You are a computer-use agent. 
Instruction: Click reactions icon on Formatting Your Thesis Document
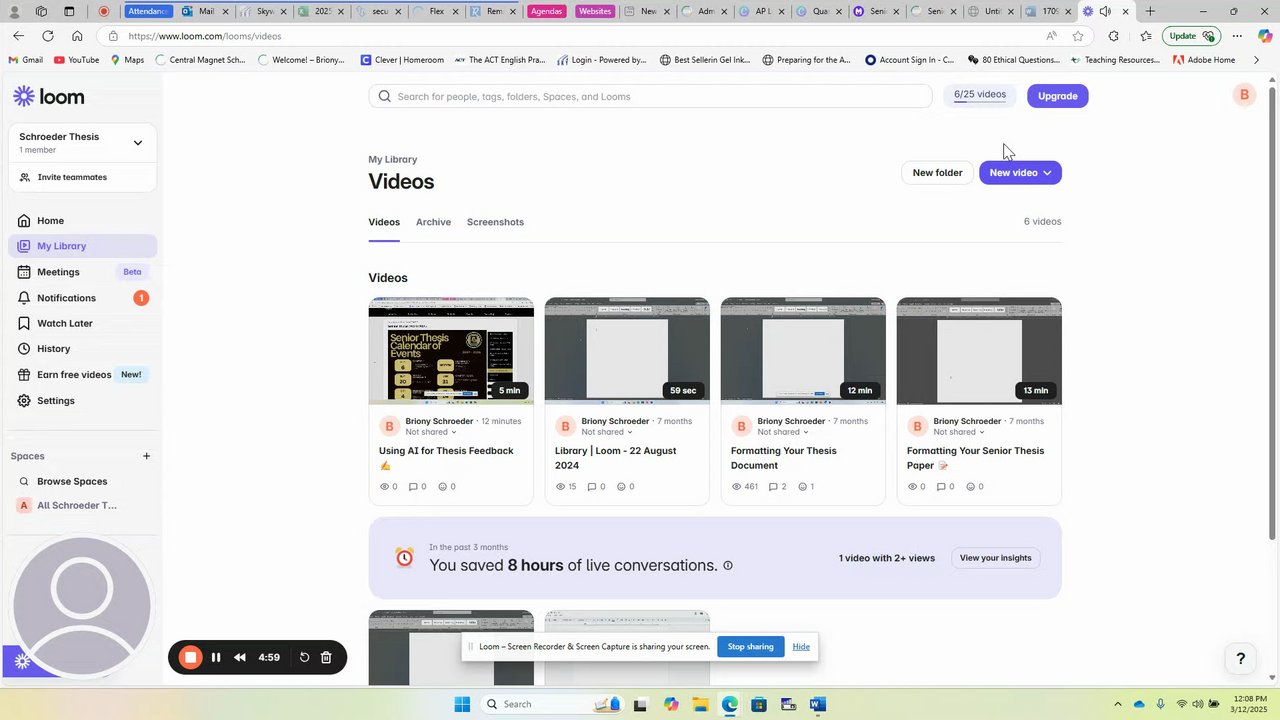click(x=802, y=487)
